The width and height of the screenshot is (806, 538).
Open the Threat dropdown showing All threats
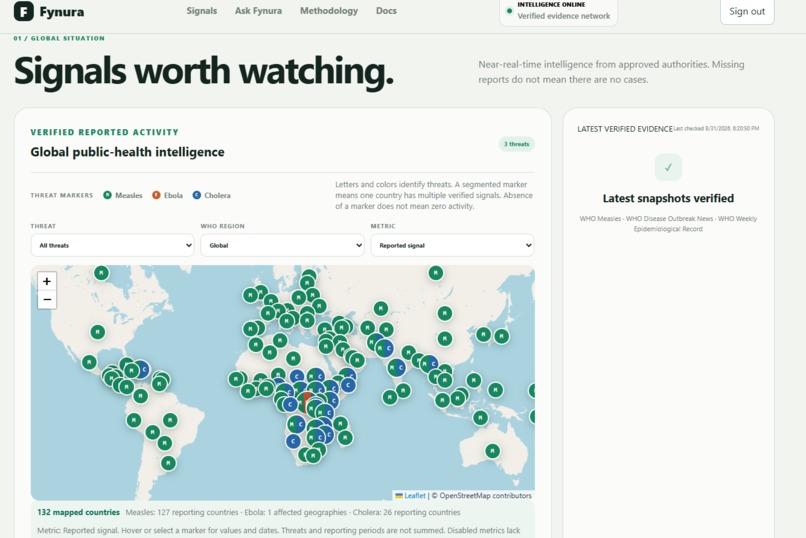pyautogui.click(x=113, y=245)
